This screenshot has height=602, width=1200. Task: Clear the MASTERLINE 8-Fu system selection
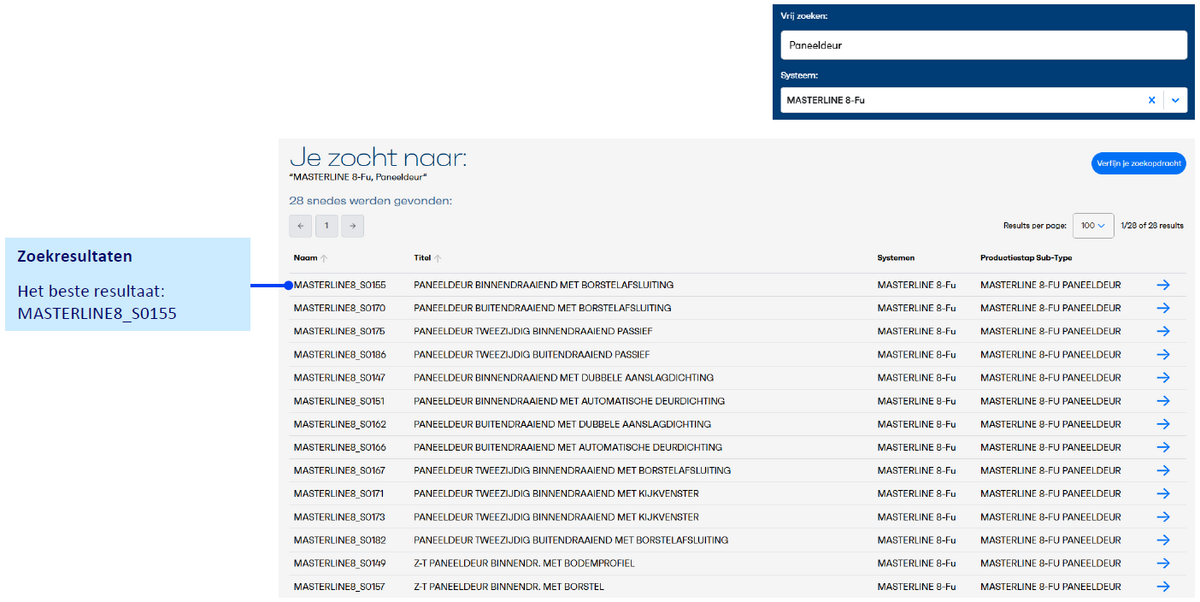[1151, 100]
